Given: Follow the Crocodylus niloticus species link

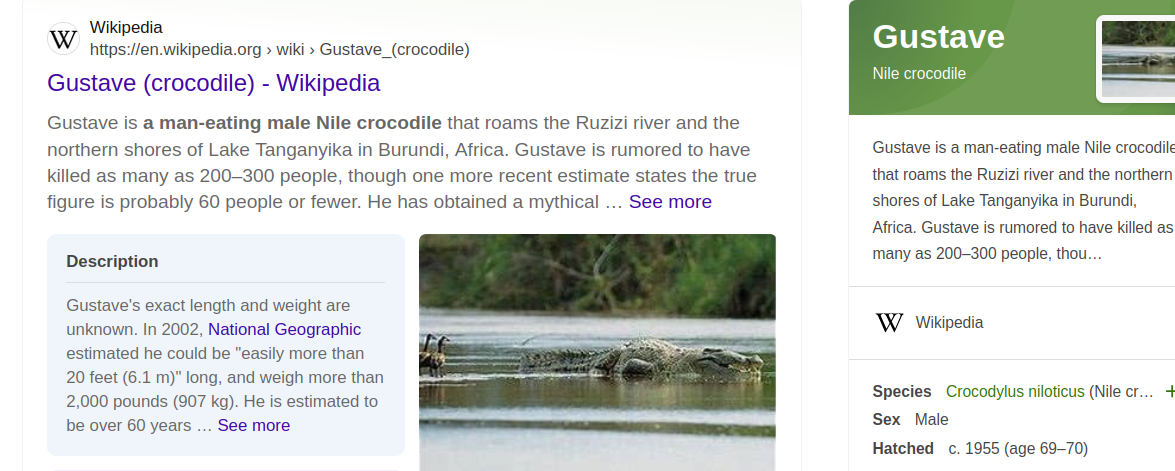Looking at the screenshot, I should [x=1014, y=392].
